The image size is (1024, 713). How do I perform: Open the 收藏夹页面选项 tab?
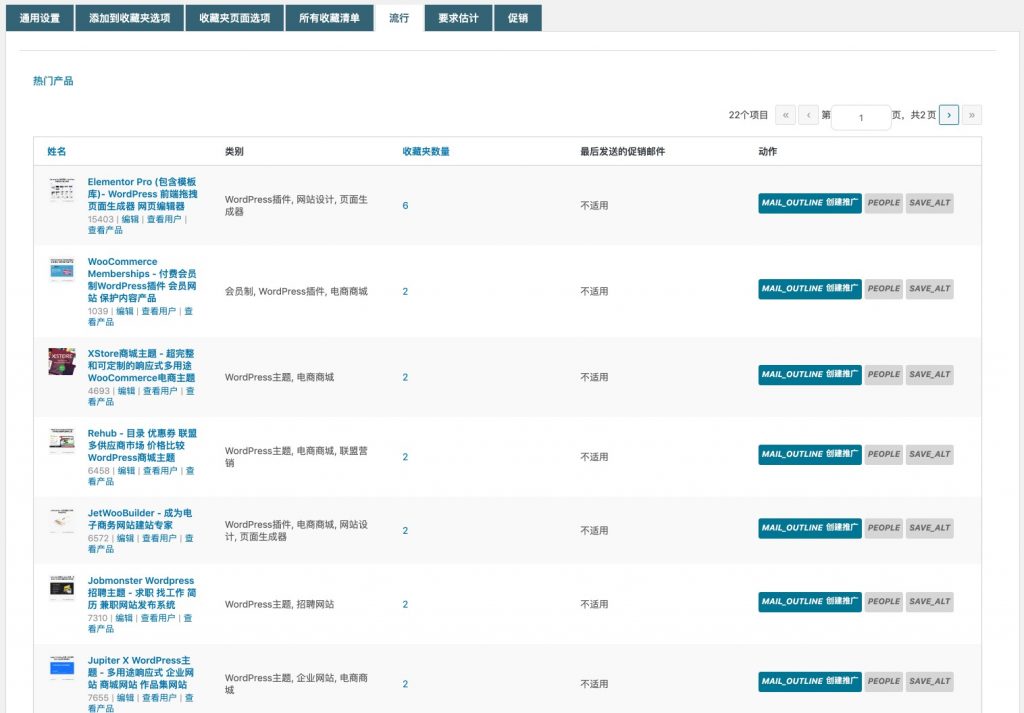pos(234,18)
